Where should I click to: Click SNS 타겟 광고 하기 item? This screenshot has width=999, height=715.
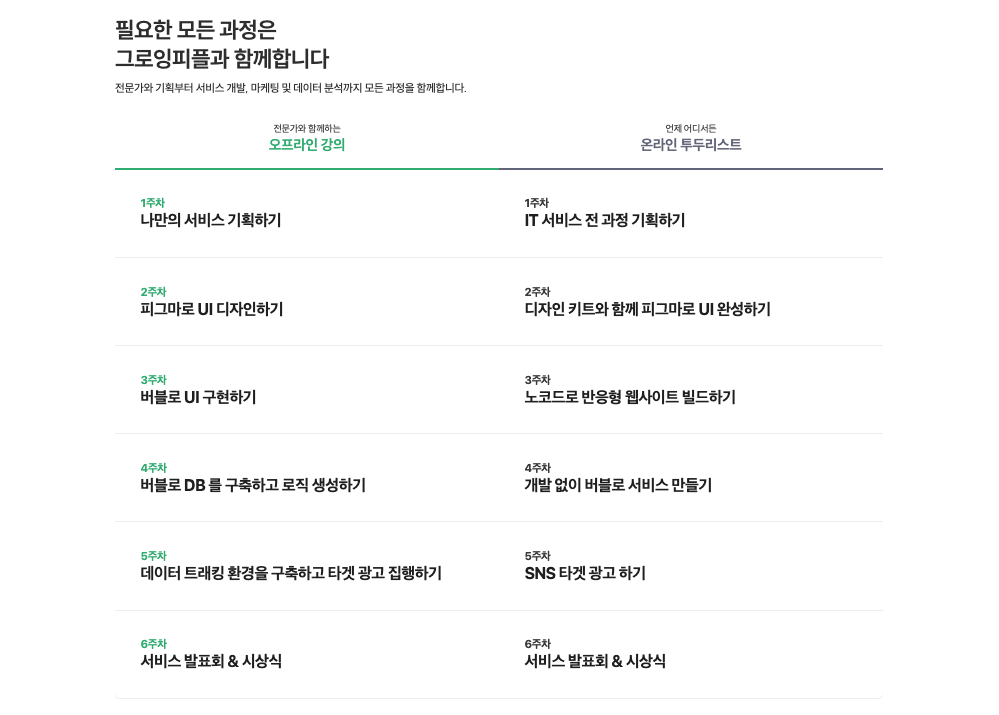585,574
